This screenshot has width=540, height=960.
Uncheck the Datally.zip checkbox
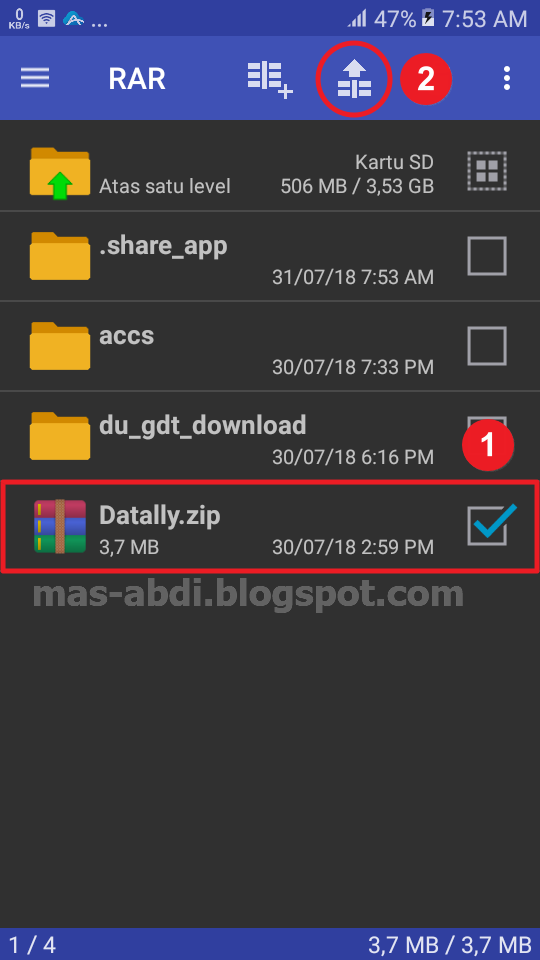[488, 525]
